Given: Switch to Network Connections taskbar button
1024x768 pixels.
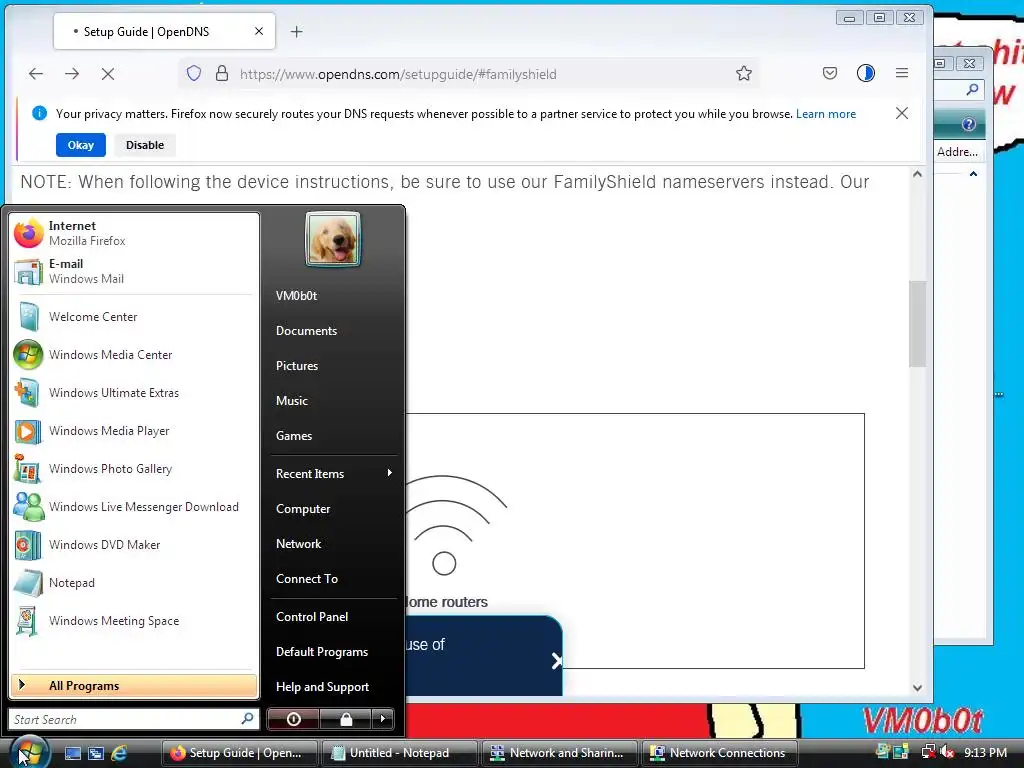Looking at the screenshot, I should point(721,753).
